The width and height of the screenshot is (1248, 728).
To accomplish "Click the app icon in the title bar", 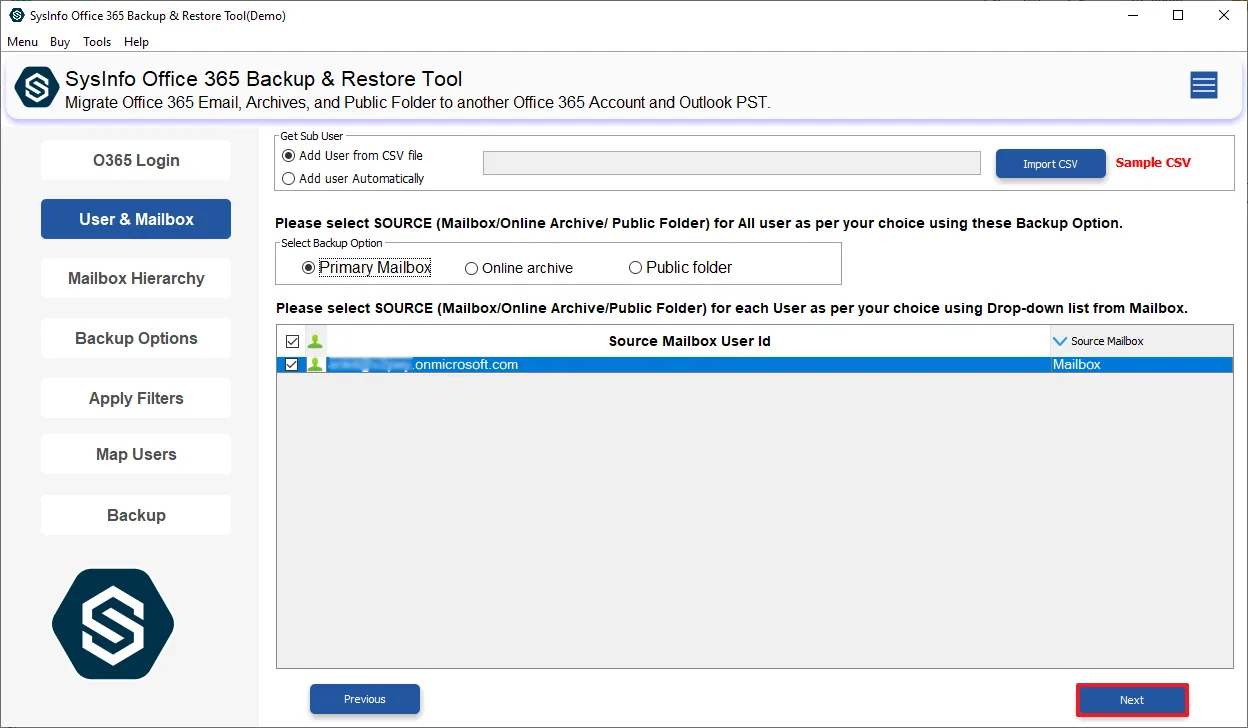I will [x=16, y=15].
